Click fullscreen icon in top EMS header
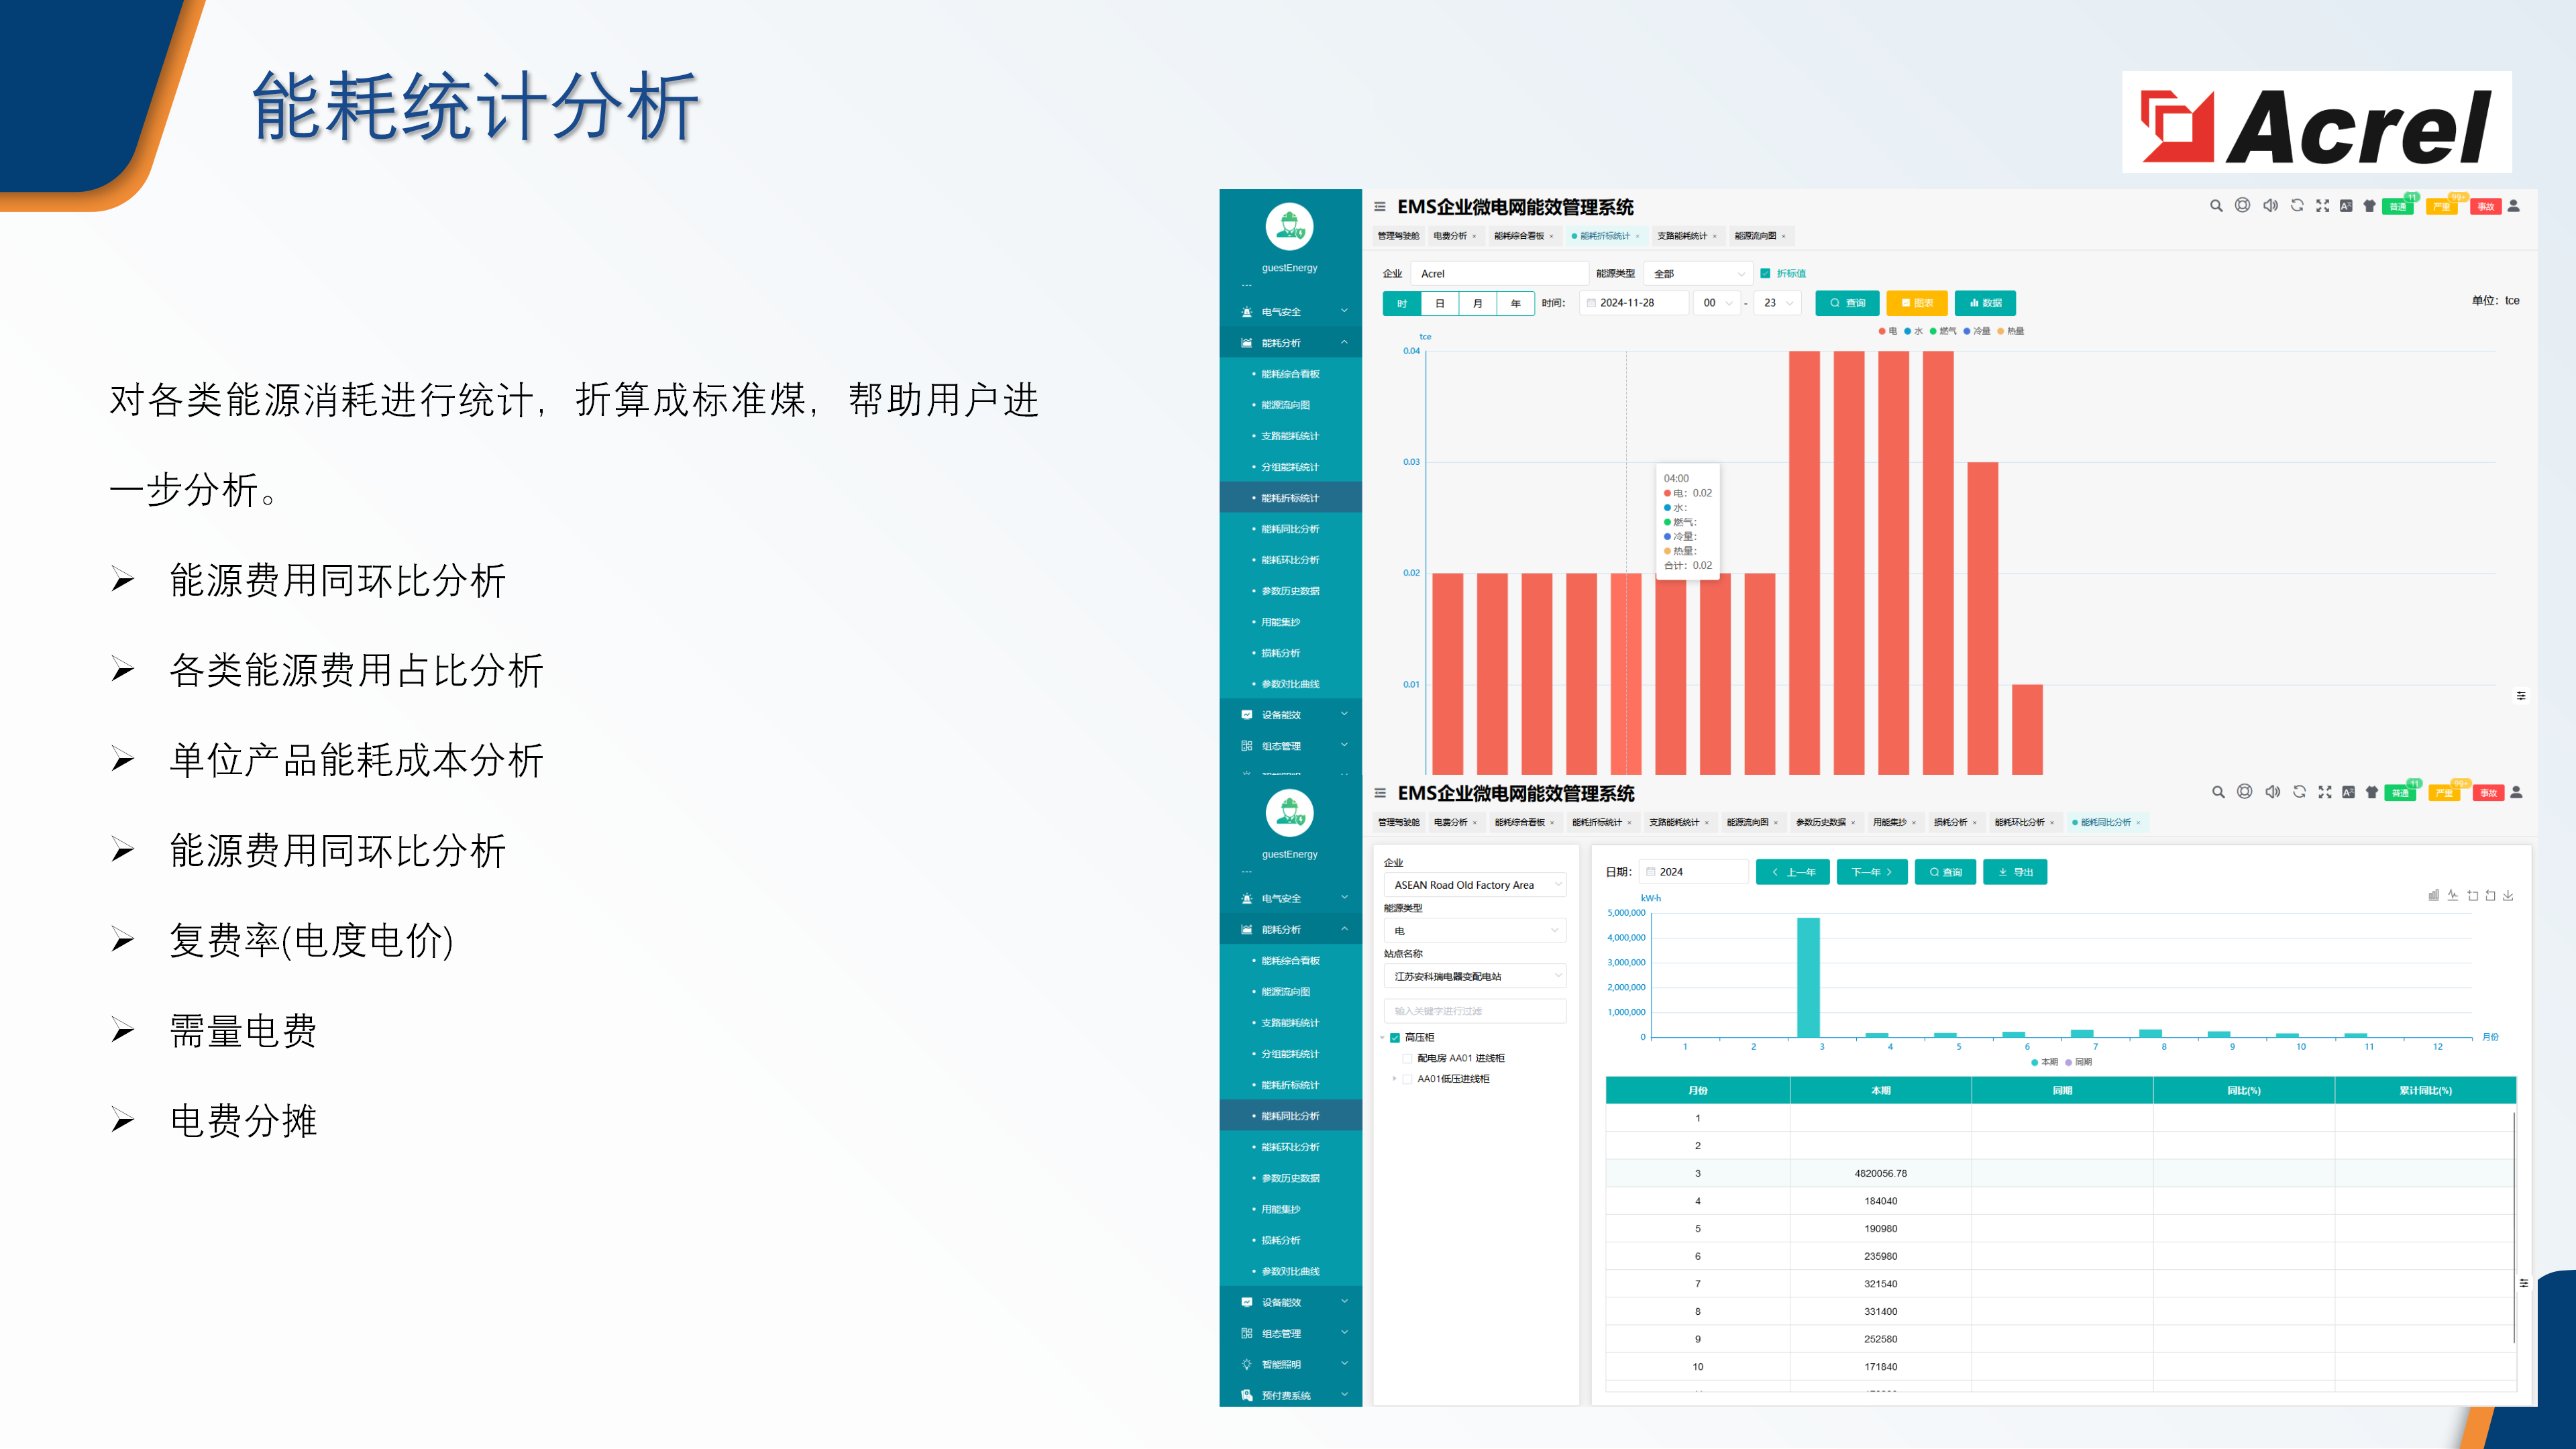This screenshot has width=2576, height=1449. point(2322,206)
